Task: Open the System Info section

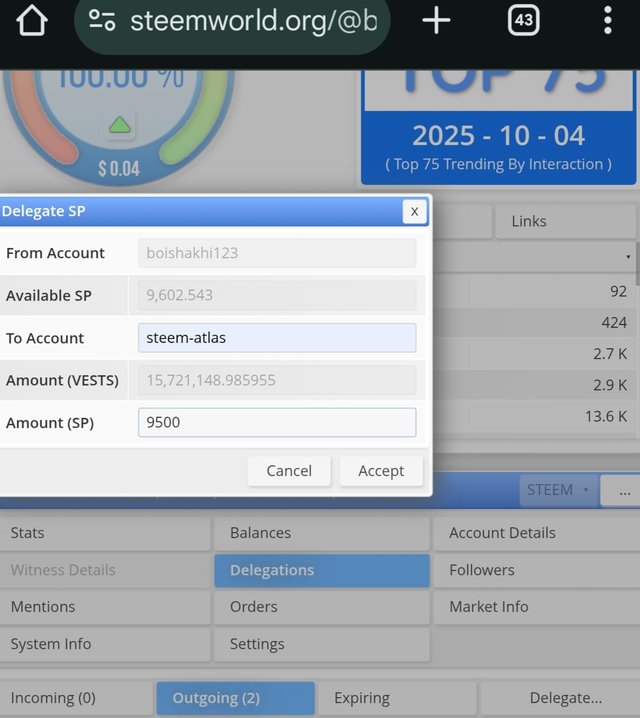Action: click(105, 644)
